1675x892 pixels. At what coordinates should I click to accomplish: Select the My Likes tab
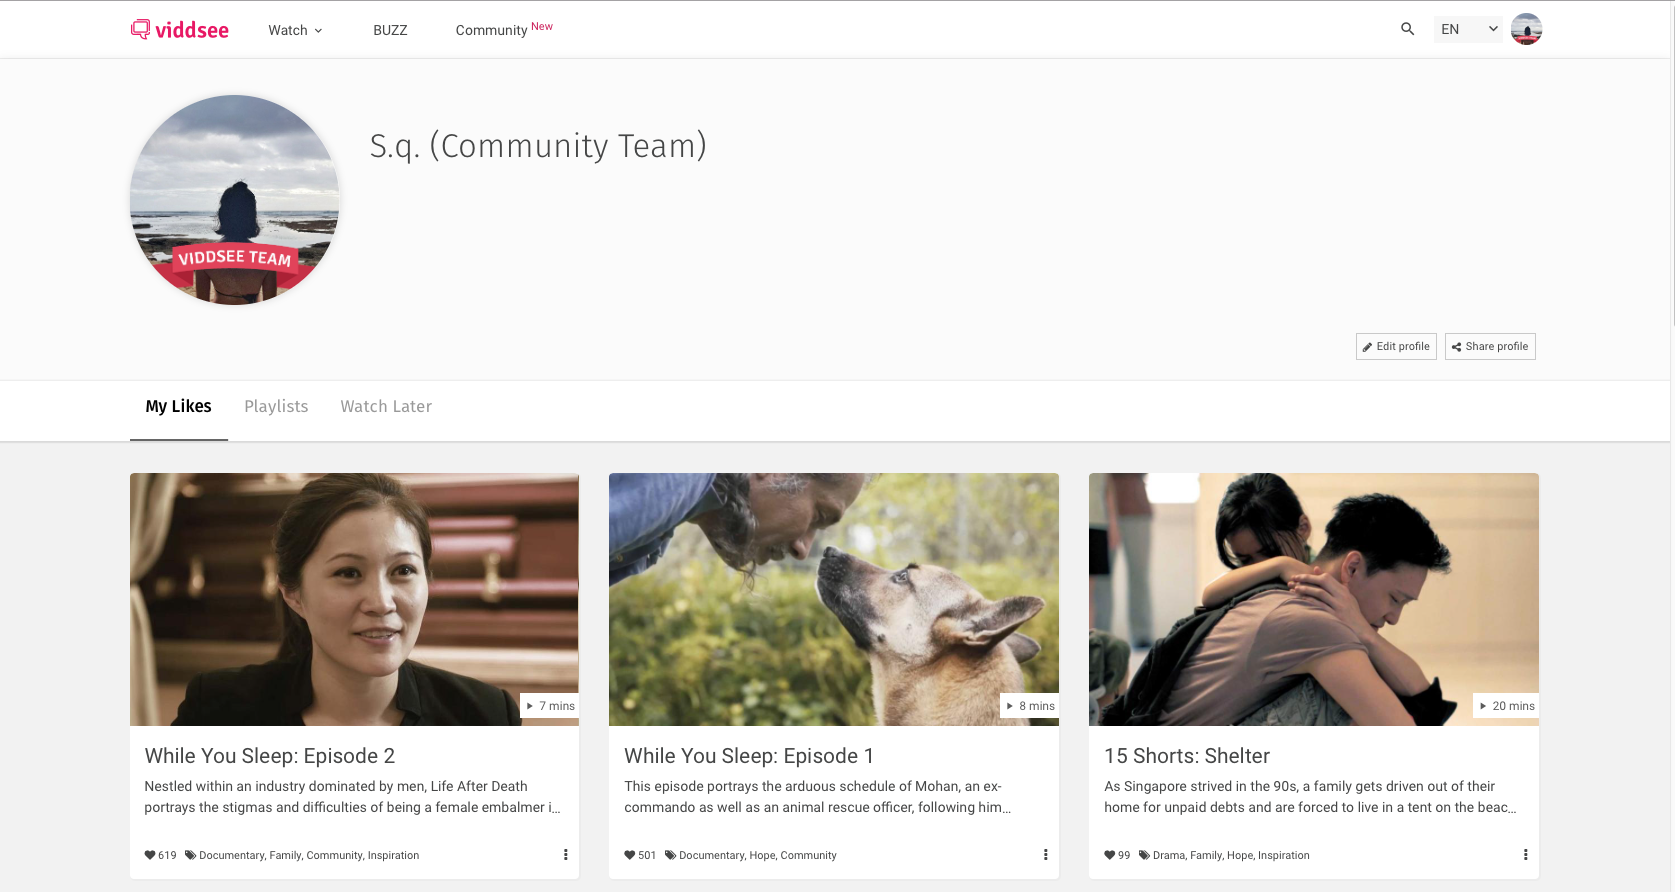click(x=179, y=406)
